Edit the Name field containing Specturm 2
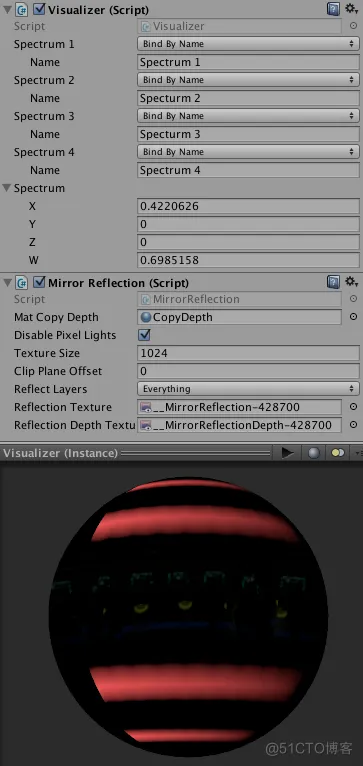The width and height of the screenshot is (363, 766). pyautogui.click(x=248, y=98)
